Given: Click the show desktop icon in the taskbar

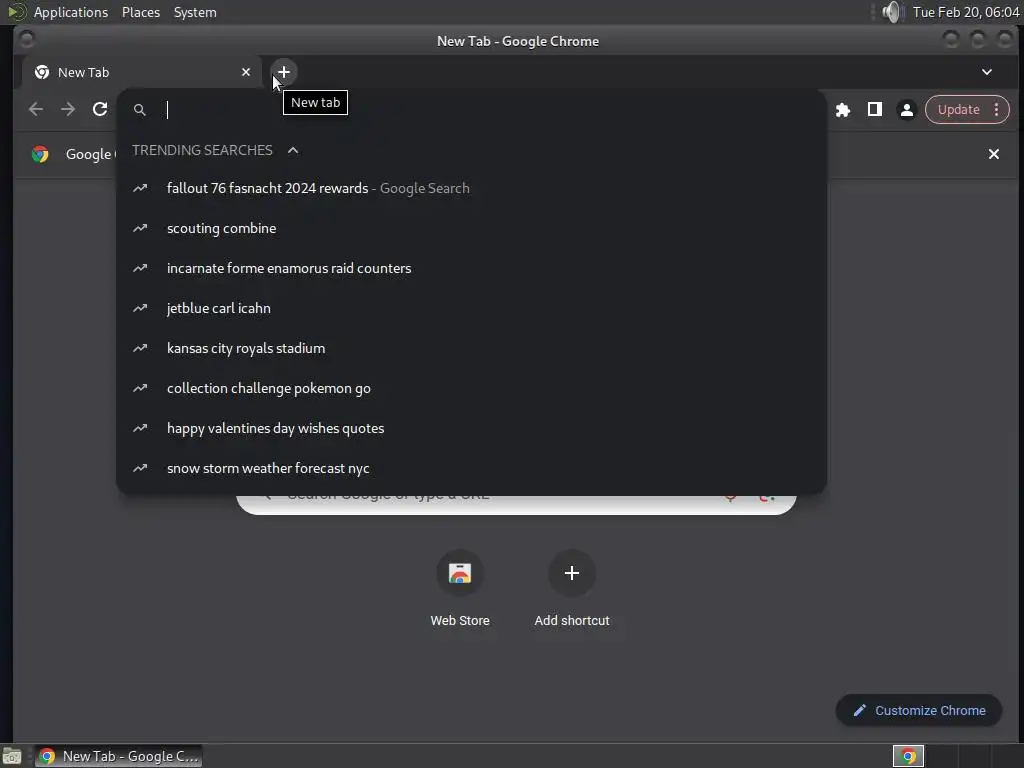Looking at the screenshot, I should (x=12, y=756).
